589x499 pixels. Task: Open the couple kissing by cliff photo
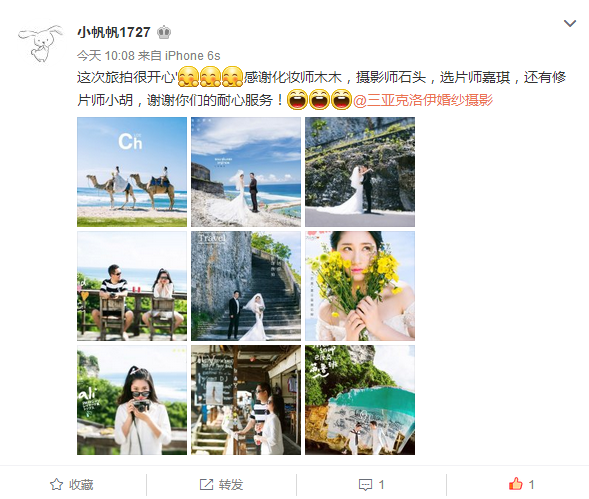tap(360, 172)
